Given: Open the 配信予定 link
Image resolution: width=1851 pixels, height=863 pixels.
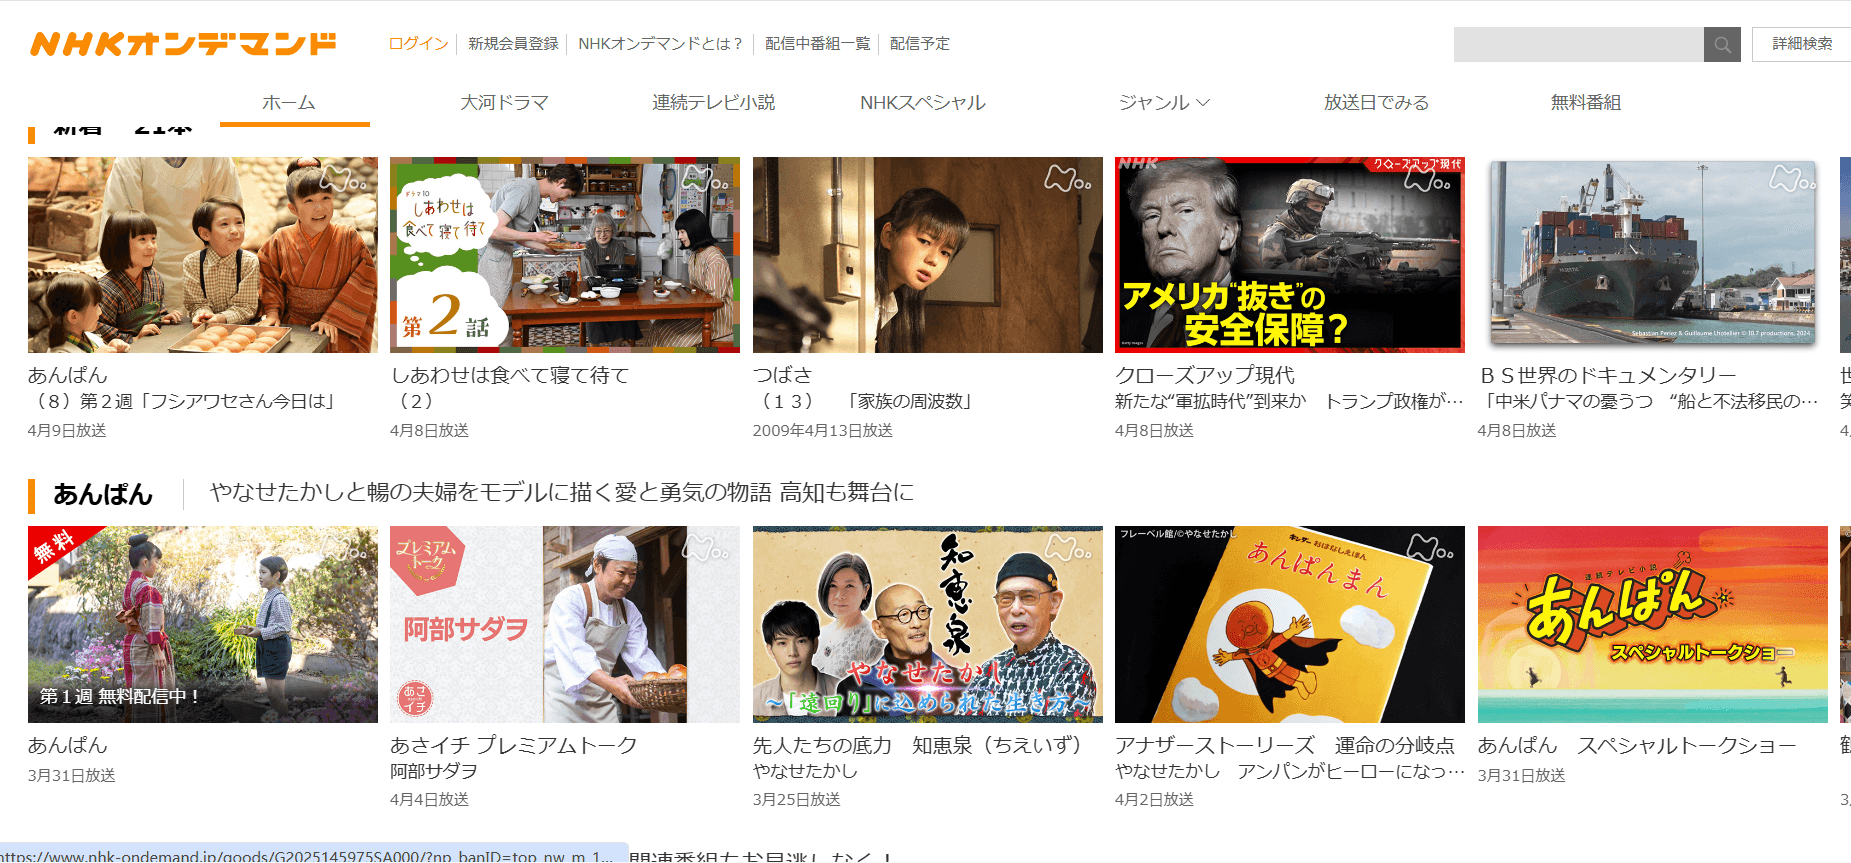Looking at the screenshot, I should pyautogui.click(x=920, y=44).
